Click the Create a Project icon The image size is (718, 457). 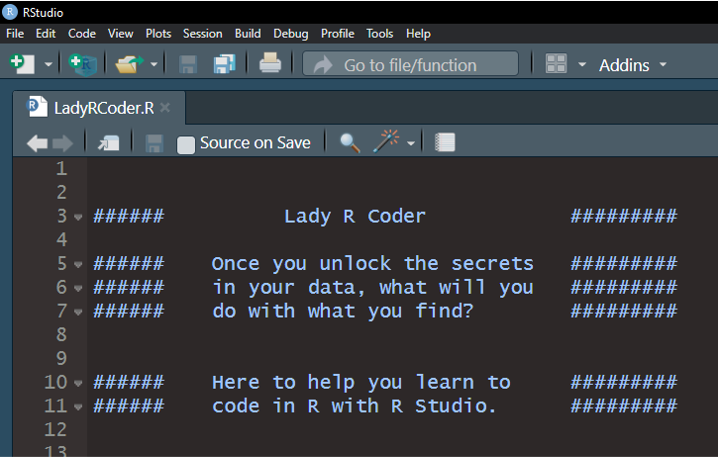coord(82,64)
